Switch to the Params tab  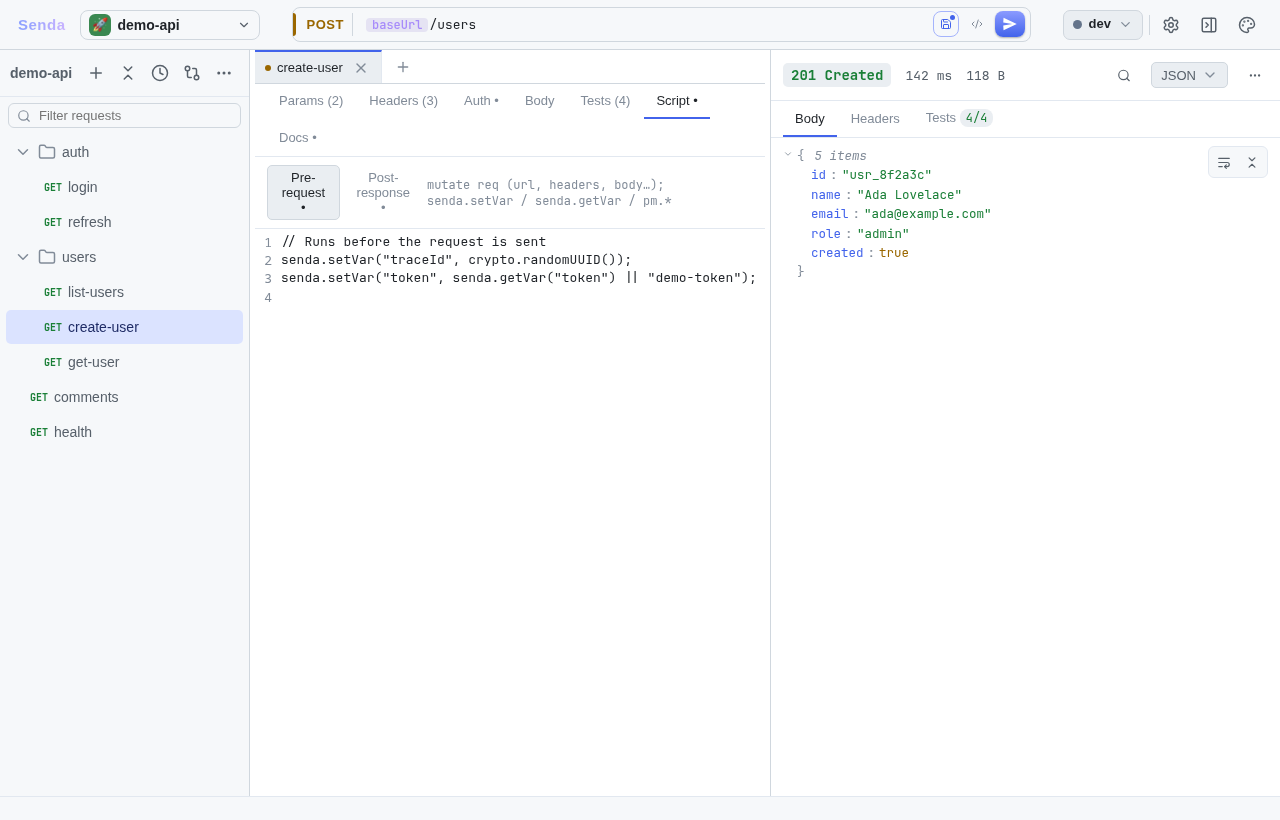[311, 100]
